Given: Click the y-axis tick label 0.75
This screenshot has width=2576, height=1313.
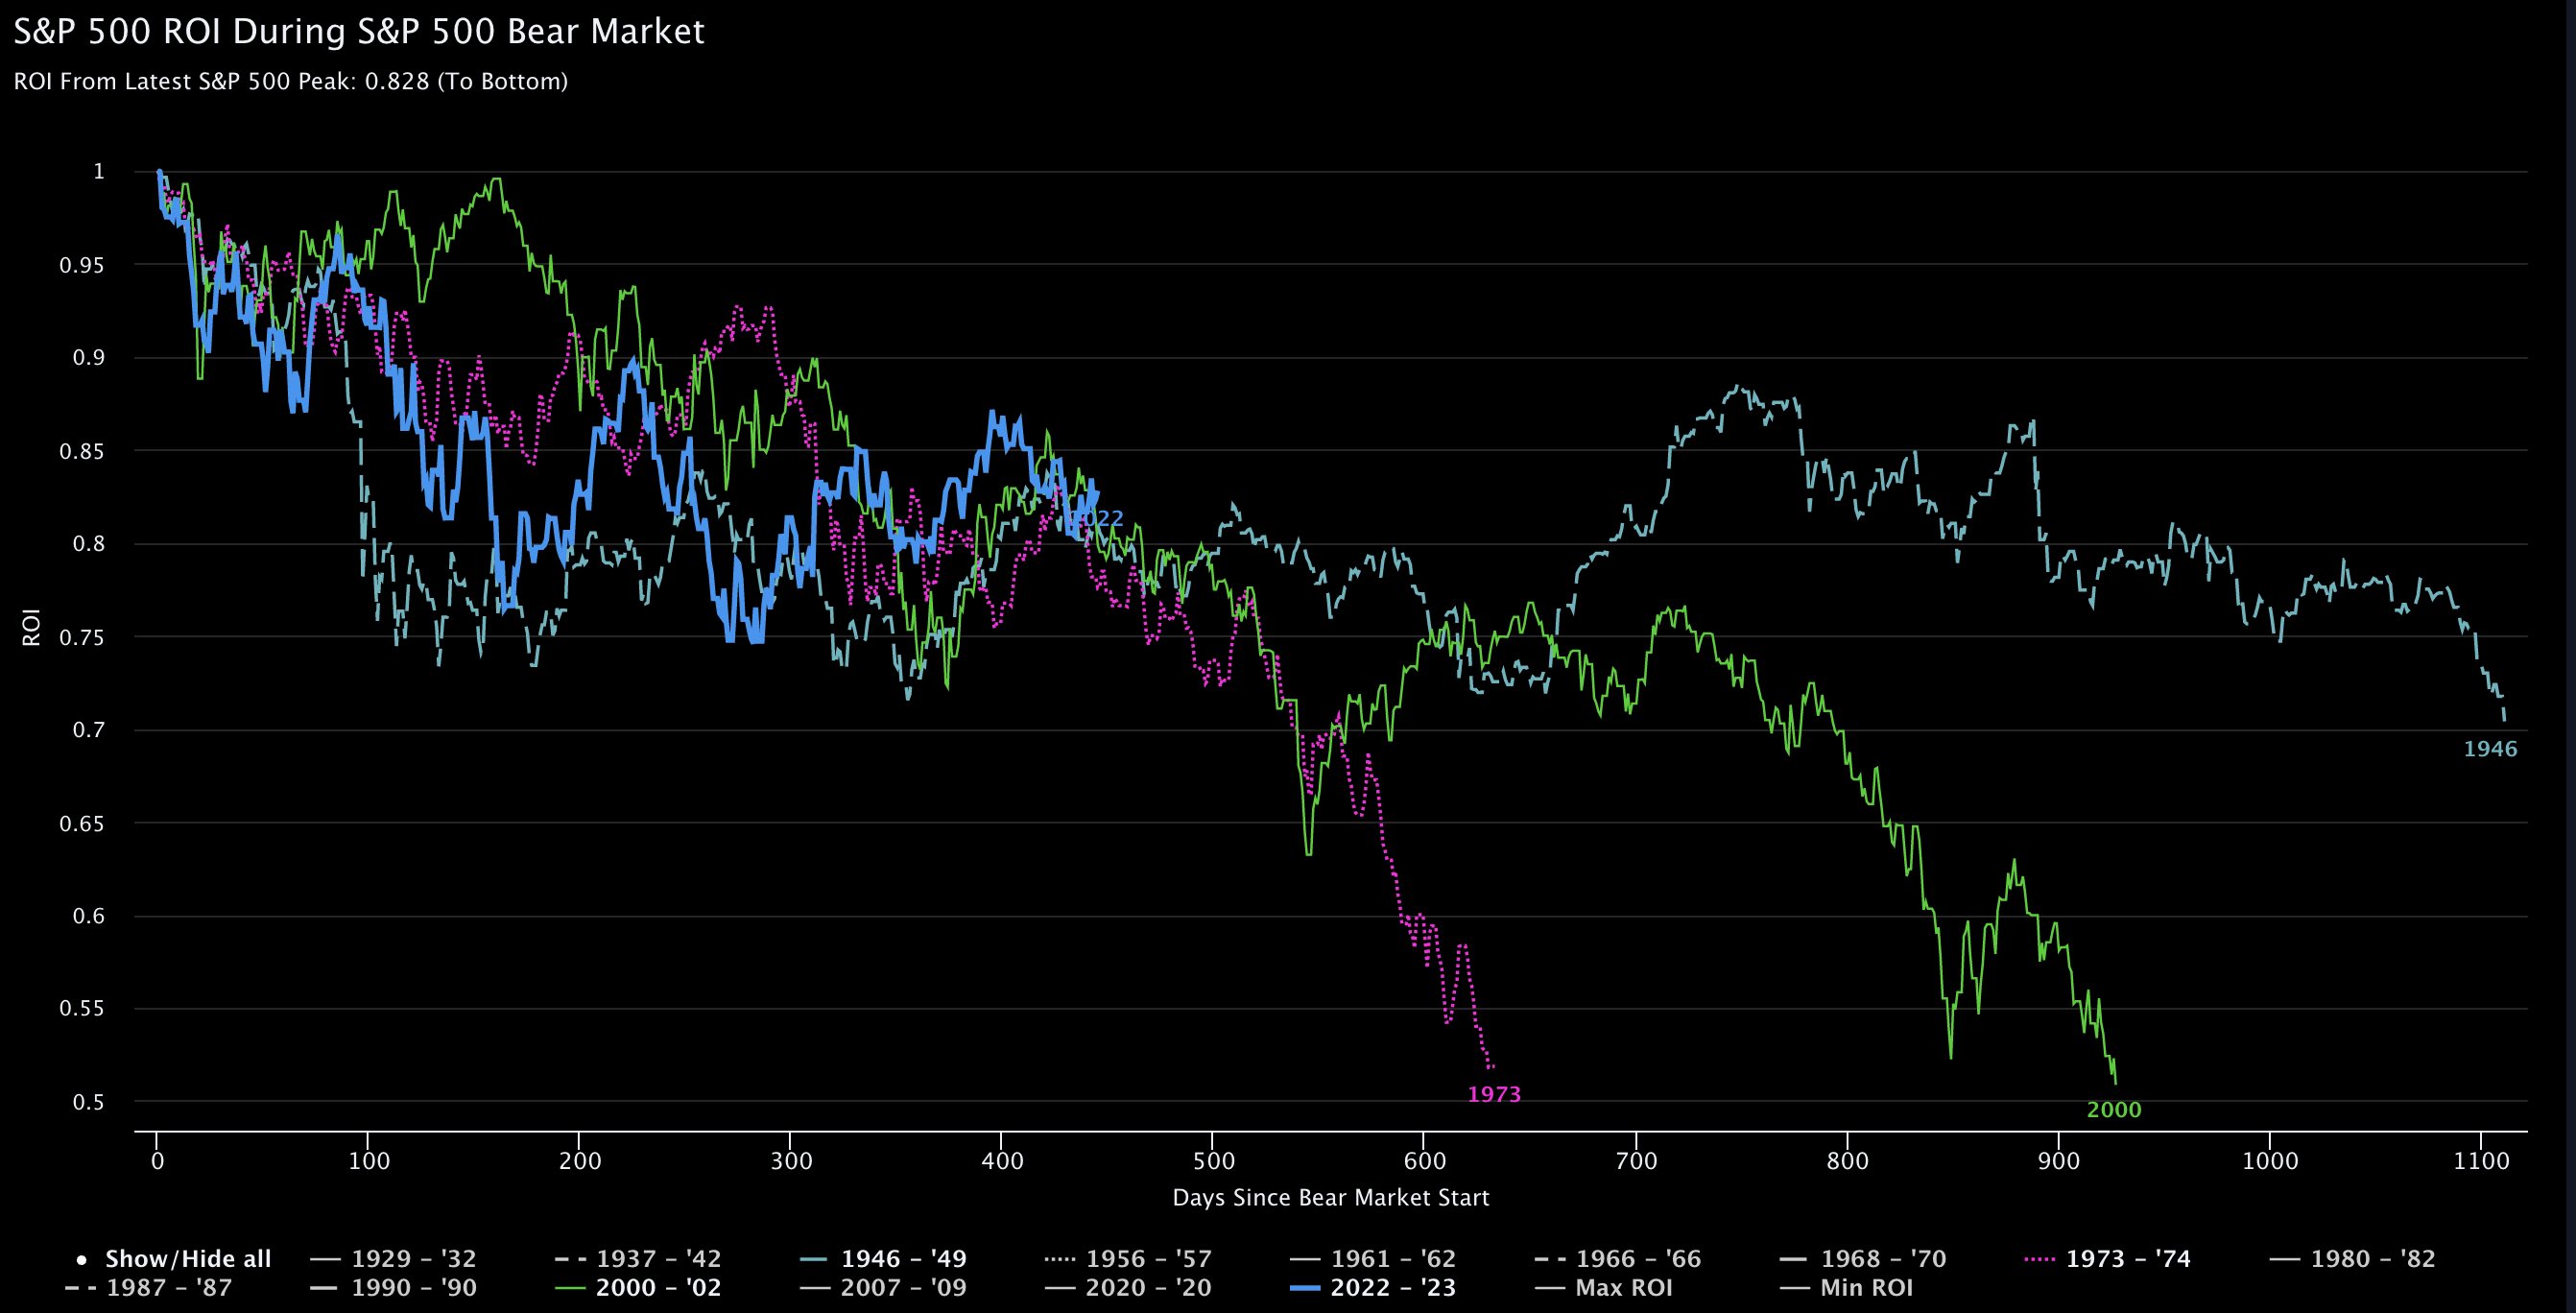Looking at the screenshot, I should click(83, 637).
